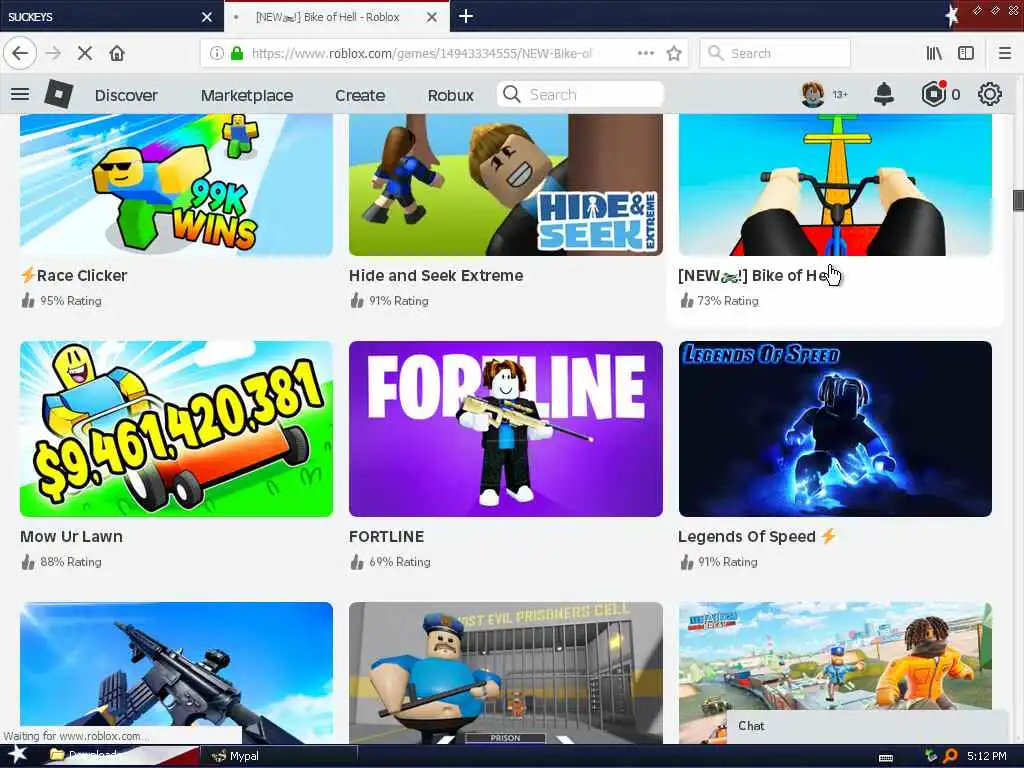
Task: Toggle the browser sidebar icon
Action: 966,54
